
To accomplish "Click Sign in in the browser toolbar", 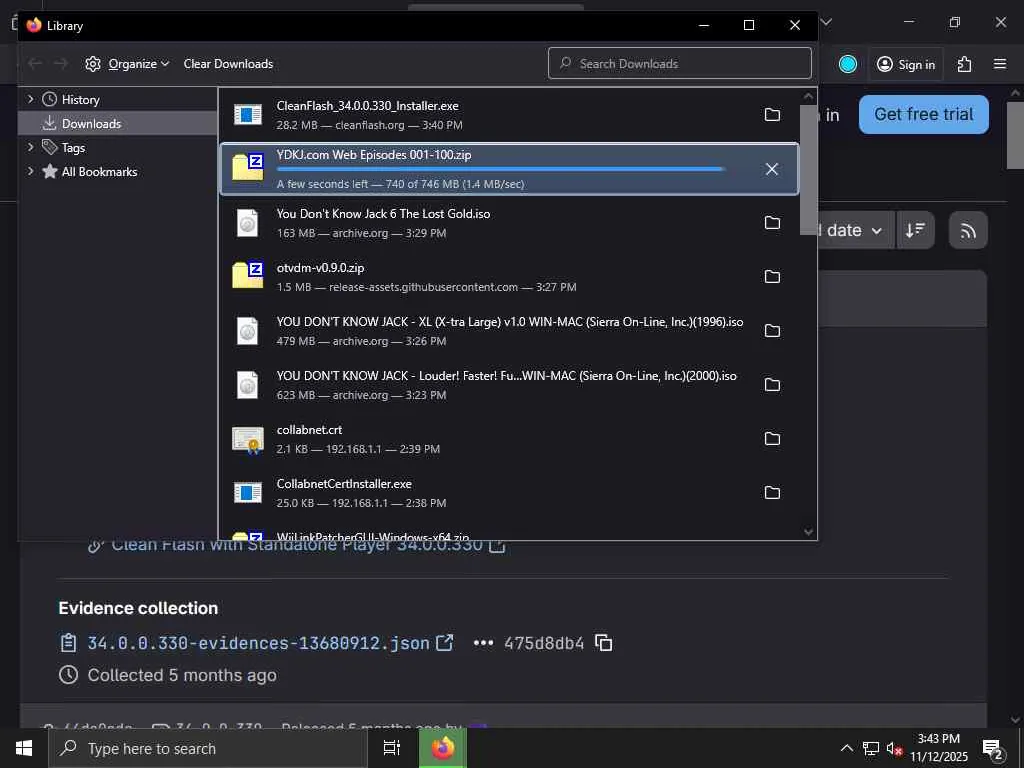I will 906,64.
